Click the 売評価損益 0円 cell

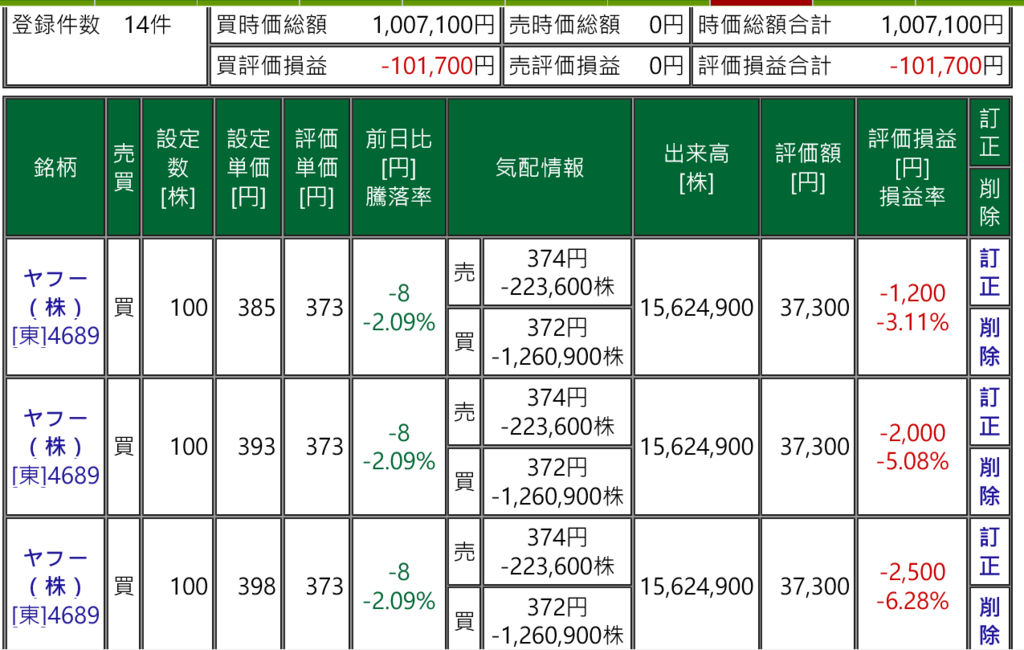click(596, 66)
